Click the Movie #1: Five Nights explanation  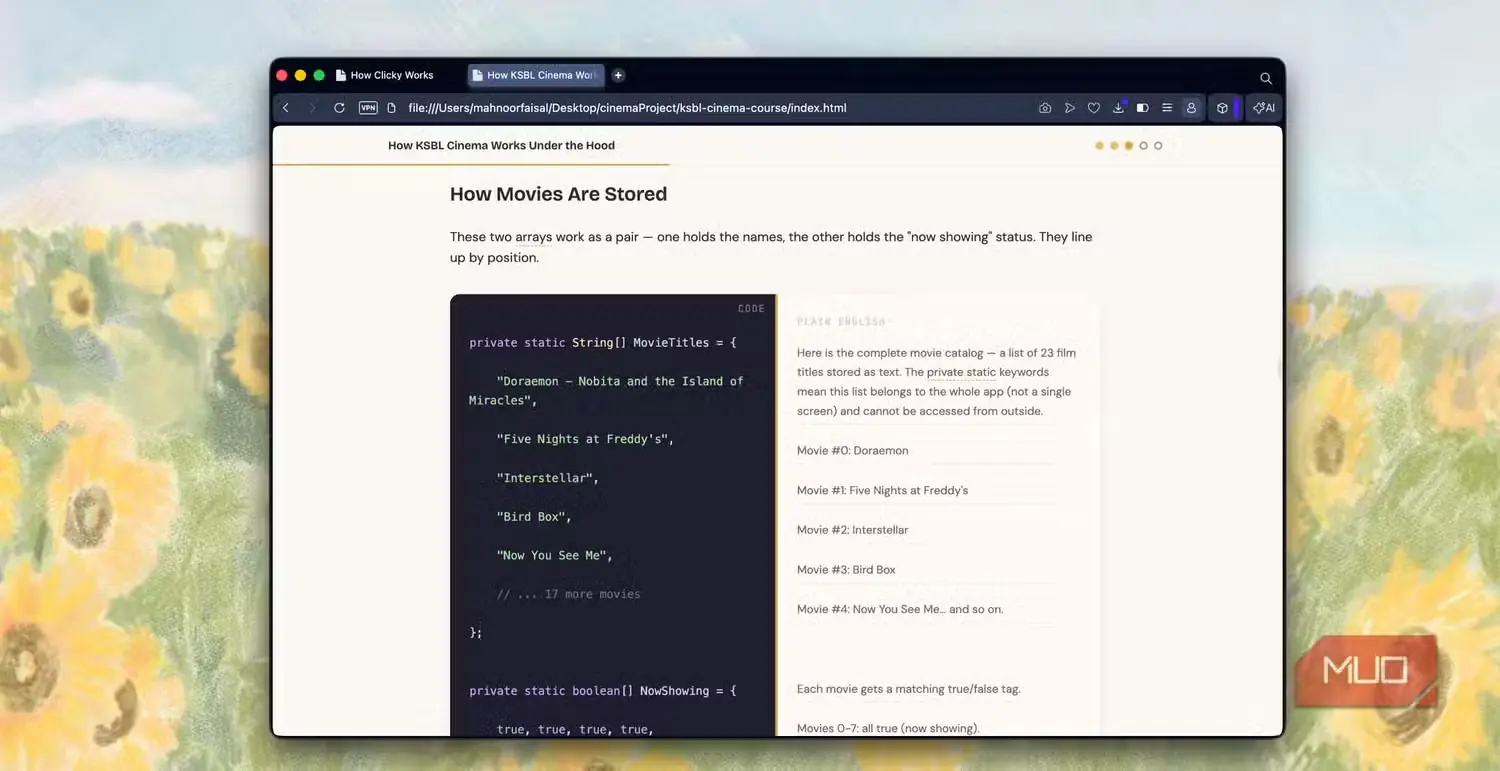tap(882, 491)
